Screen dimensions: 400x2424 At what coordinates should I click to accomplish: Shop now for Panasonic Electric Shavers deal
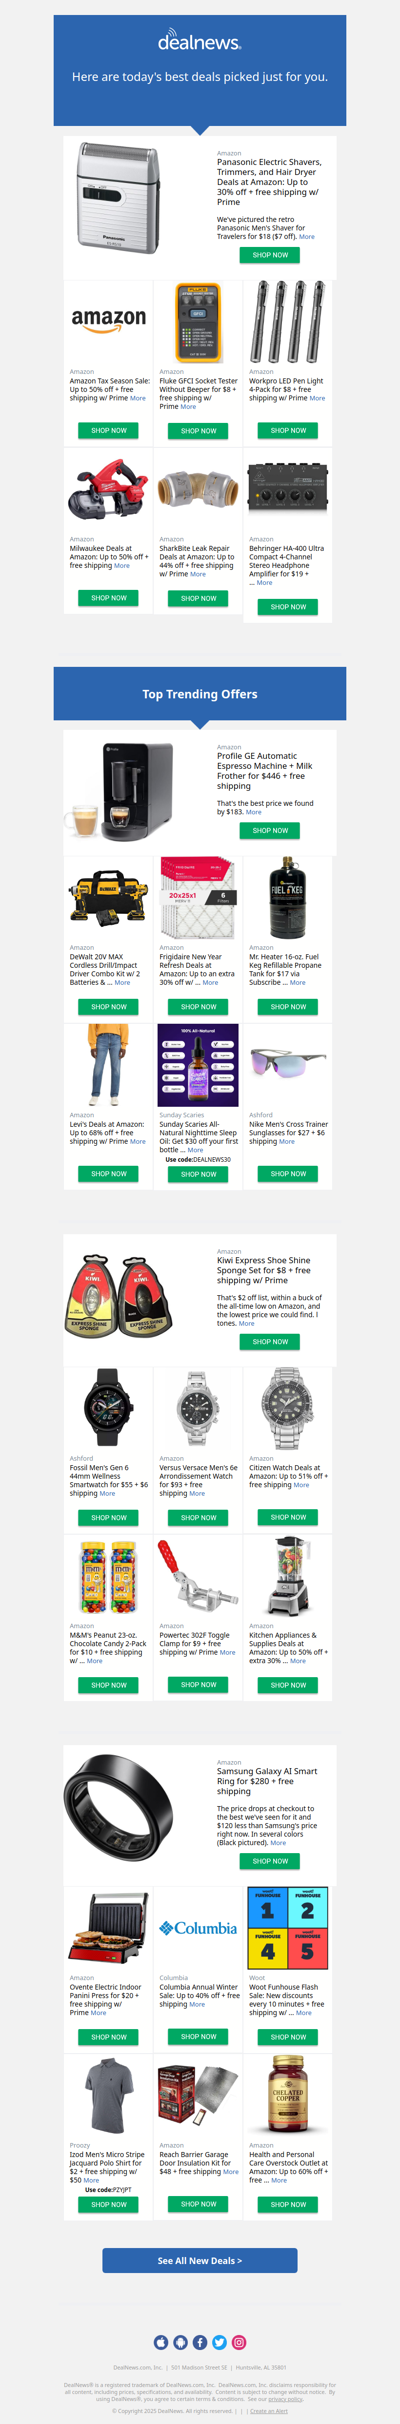coord(270,255)
